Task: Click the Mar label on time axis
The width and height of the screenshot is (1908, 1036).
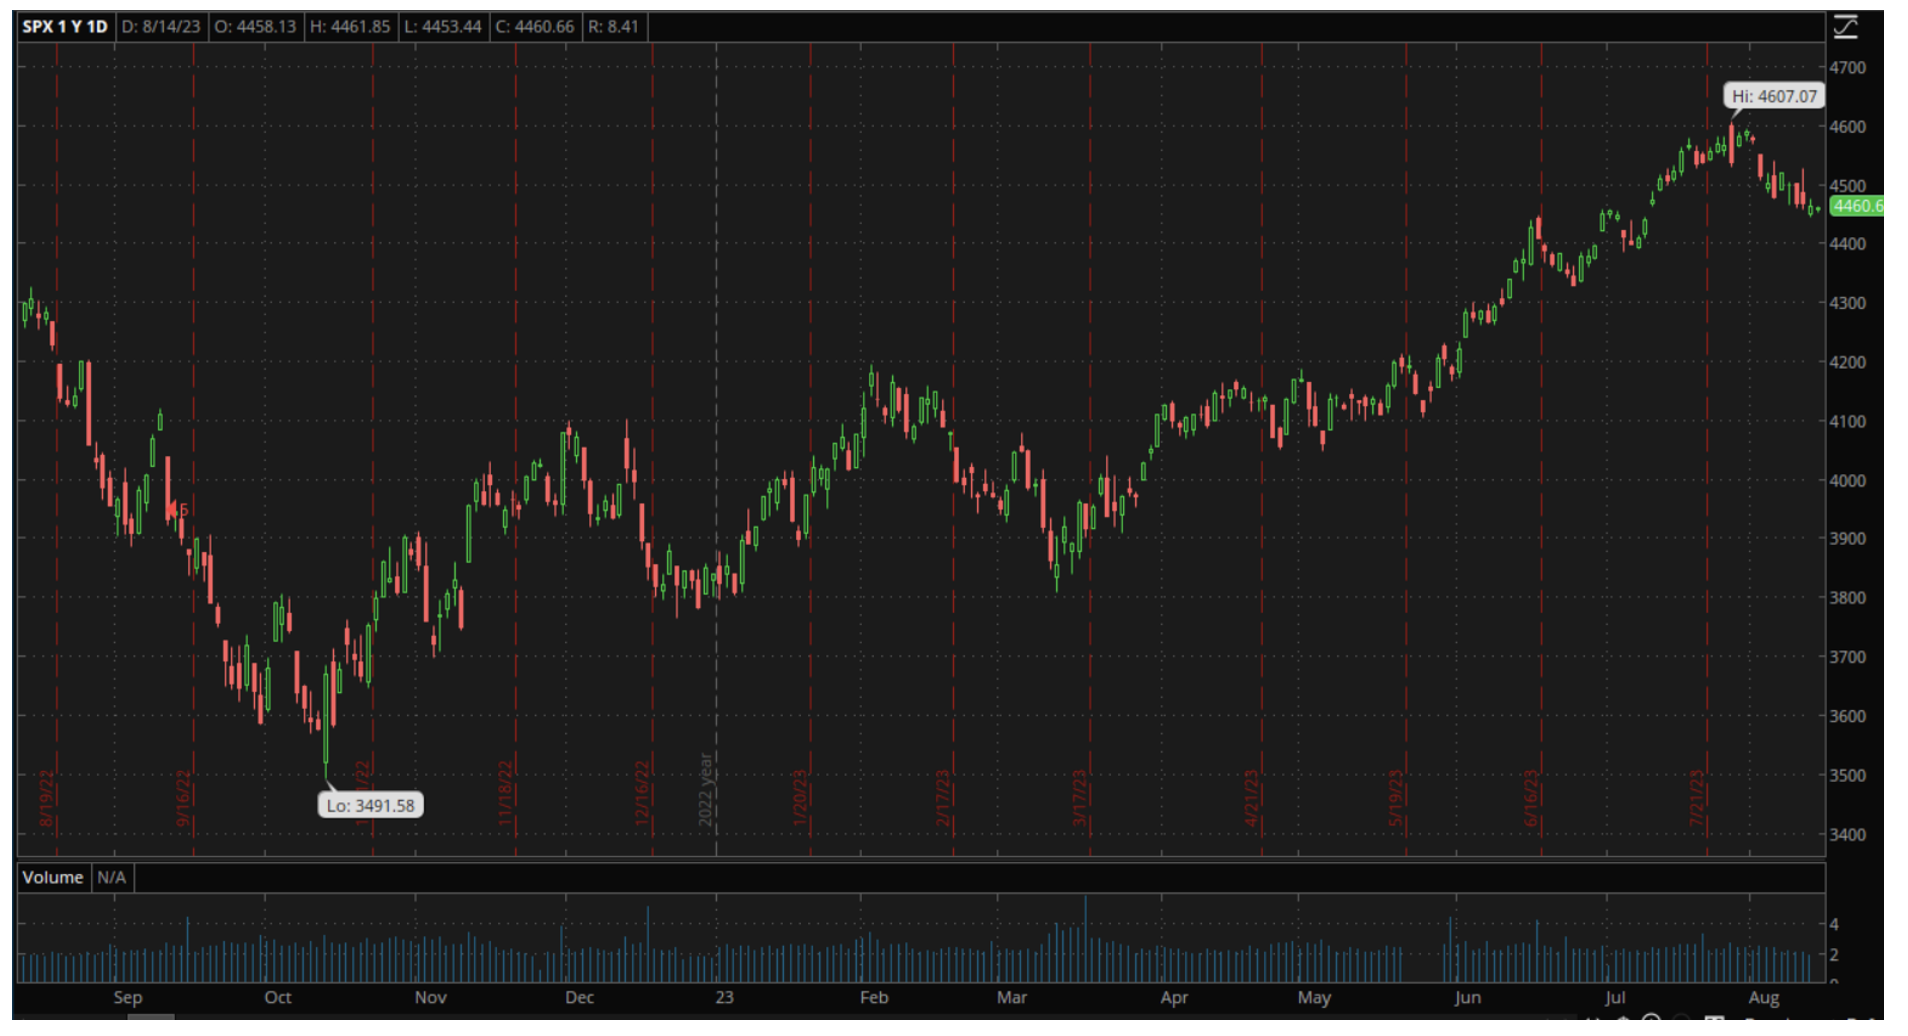Action: 1012,997
